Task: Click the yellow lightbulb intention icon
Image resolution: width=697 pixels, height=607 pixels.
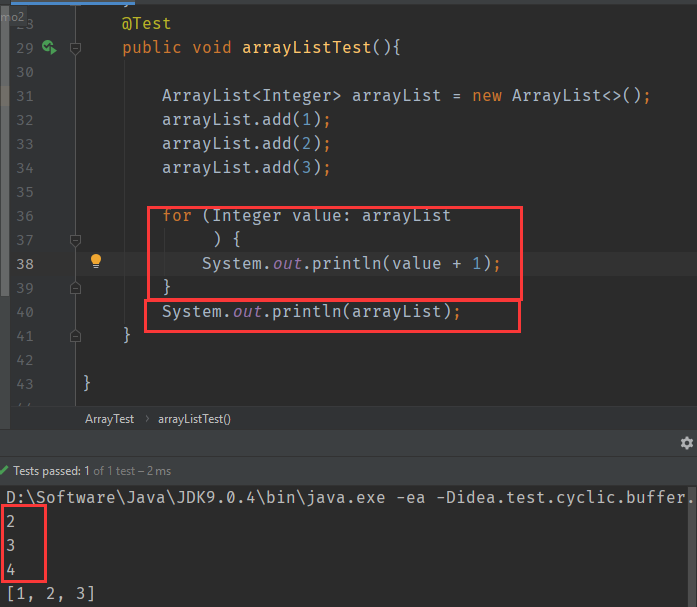Action: [96, 261]
